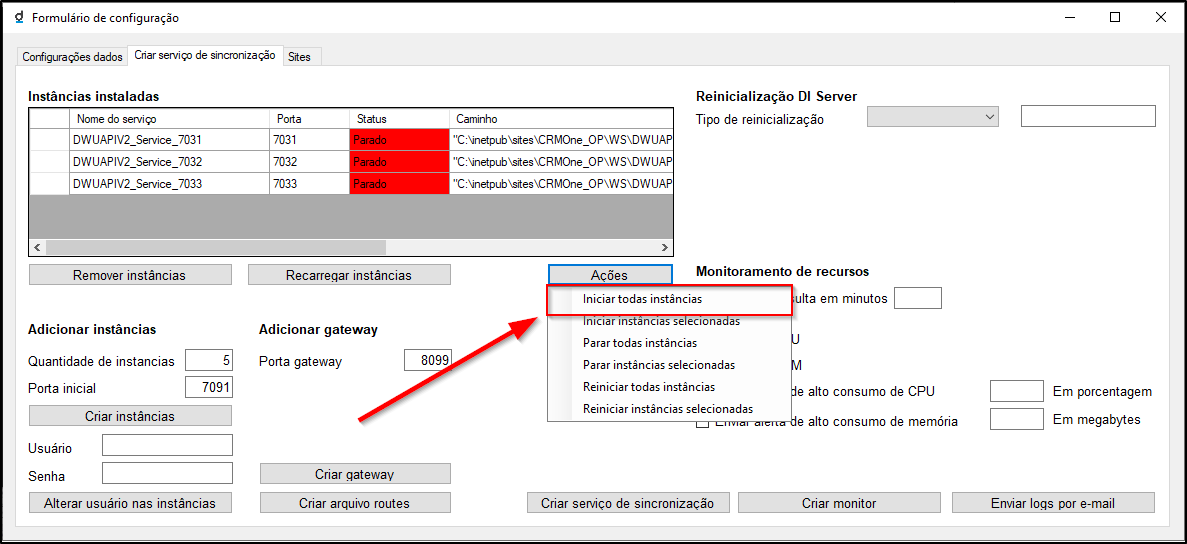Select row header of DWUAPIV2_Service_7031
The image size is (1187, 544).
pos(49,140)
